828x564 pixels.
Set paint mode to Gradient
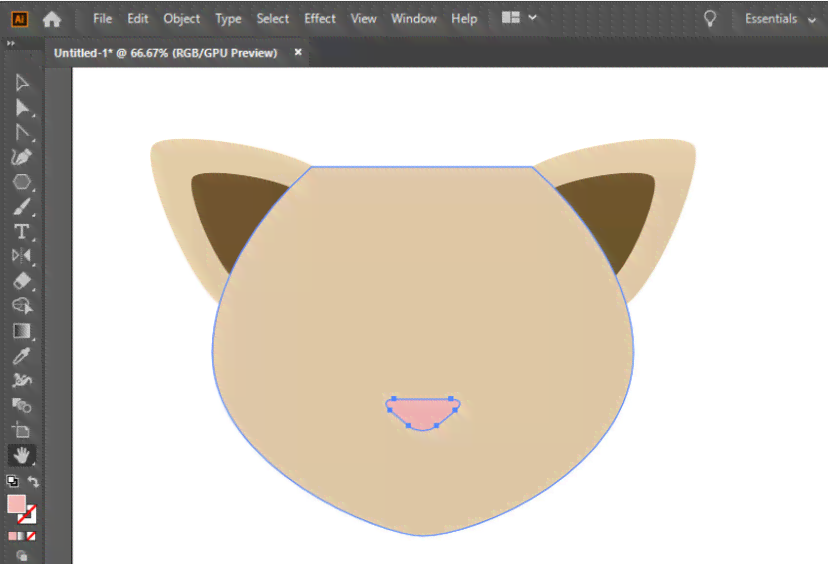22,536
